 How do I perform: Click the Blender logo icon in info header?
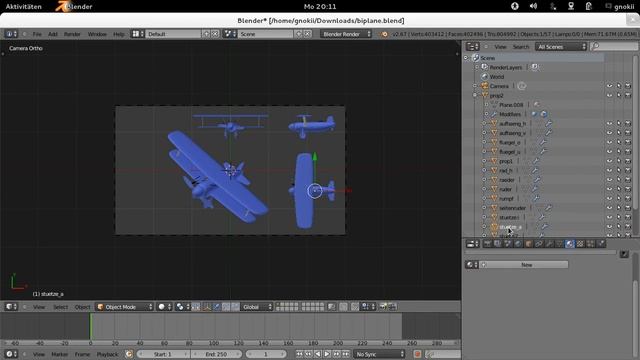point(384,34)
